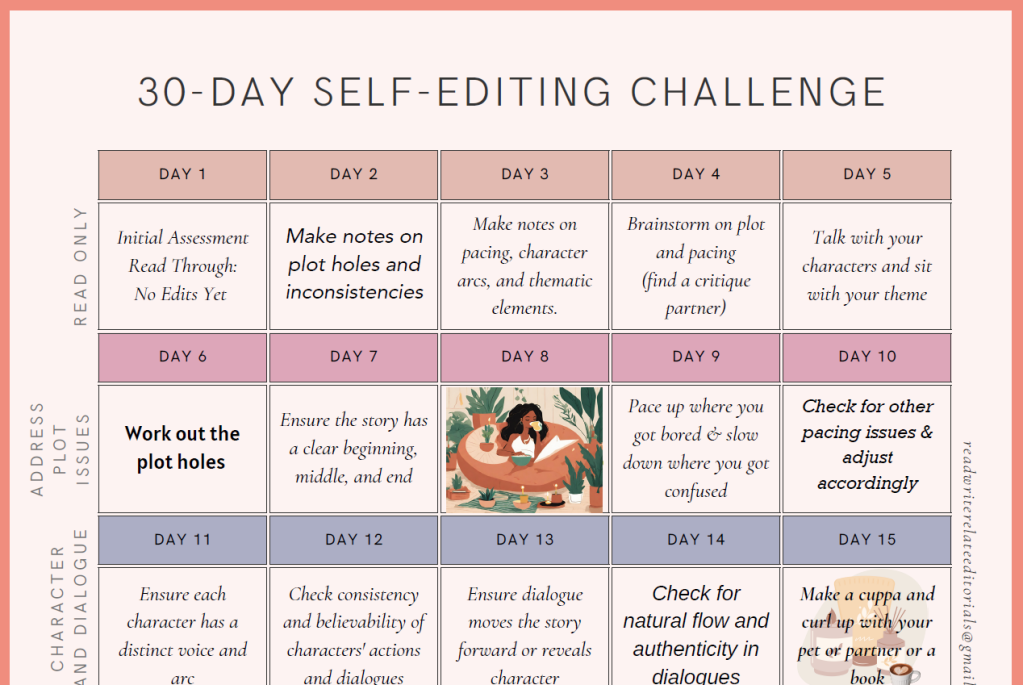Click the vertical email address text
This screenshot has width=1023, height=685.
pos(969,562)
